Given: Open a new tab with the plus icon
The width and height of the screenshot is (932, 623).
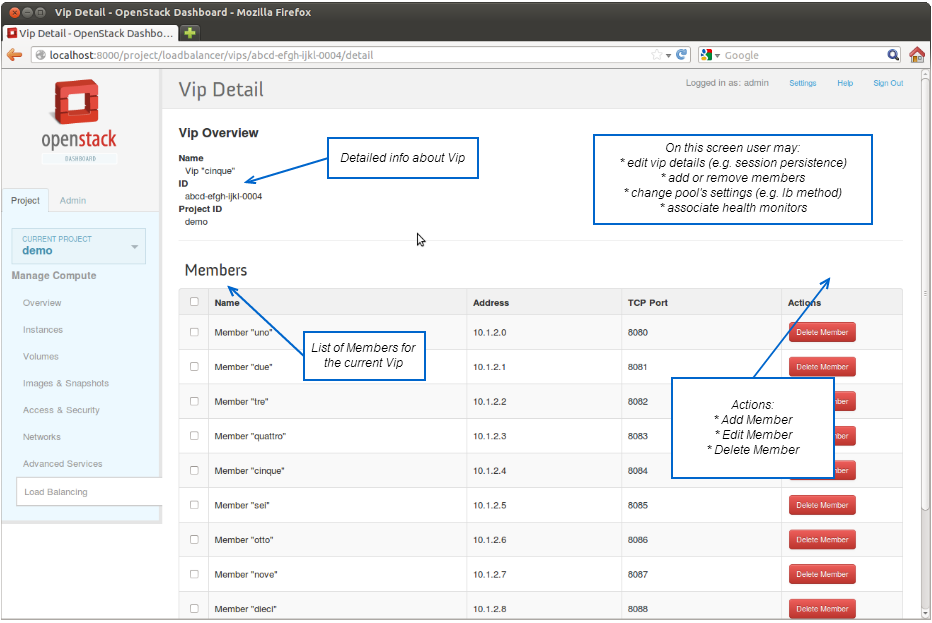Looking at the screenshot, I should [x=190, y=33].
